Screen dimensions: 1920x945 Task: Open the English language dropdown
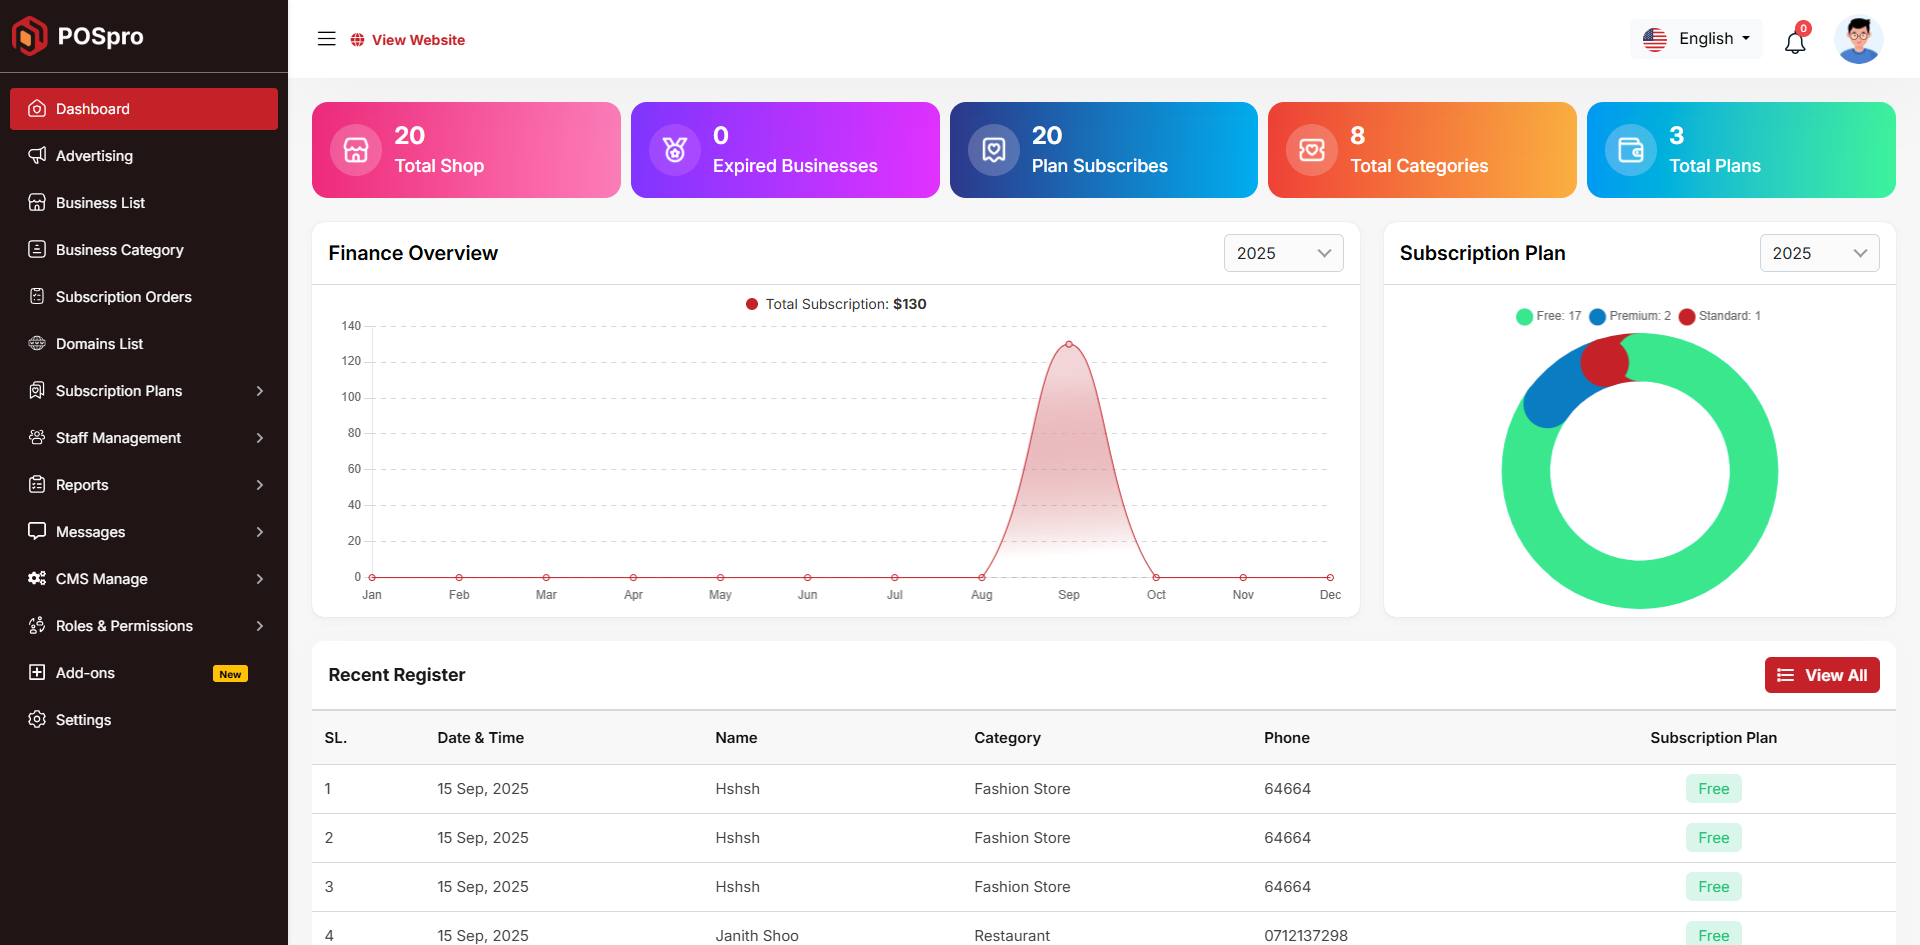coord(1697,39)
